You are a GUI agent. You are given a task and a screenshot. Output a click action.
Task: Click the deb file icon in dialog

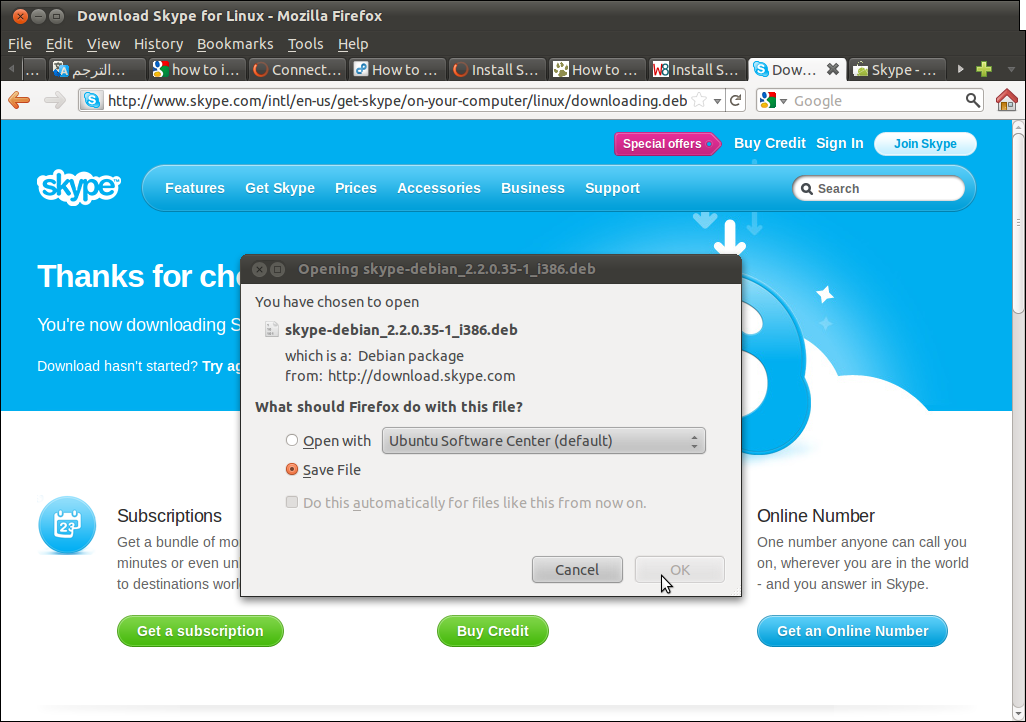271,329
